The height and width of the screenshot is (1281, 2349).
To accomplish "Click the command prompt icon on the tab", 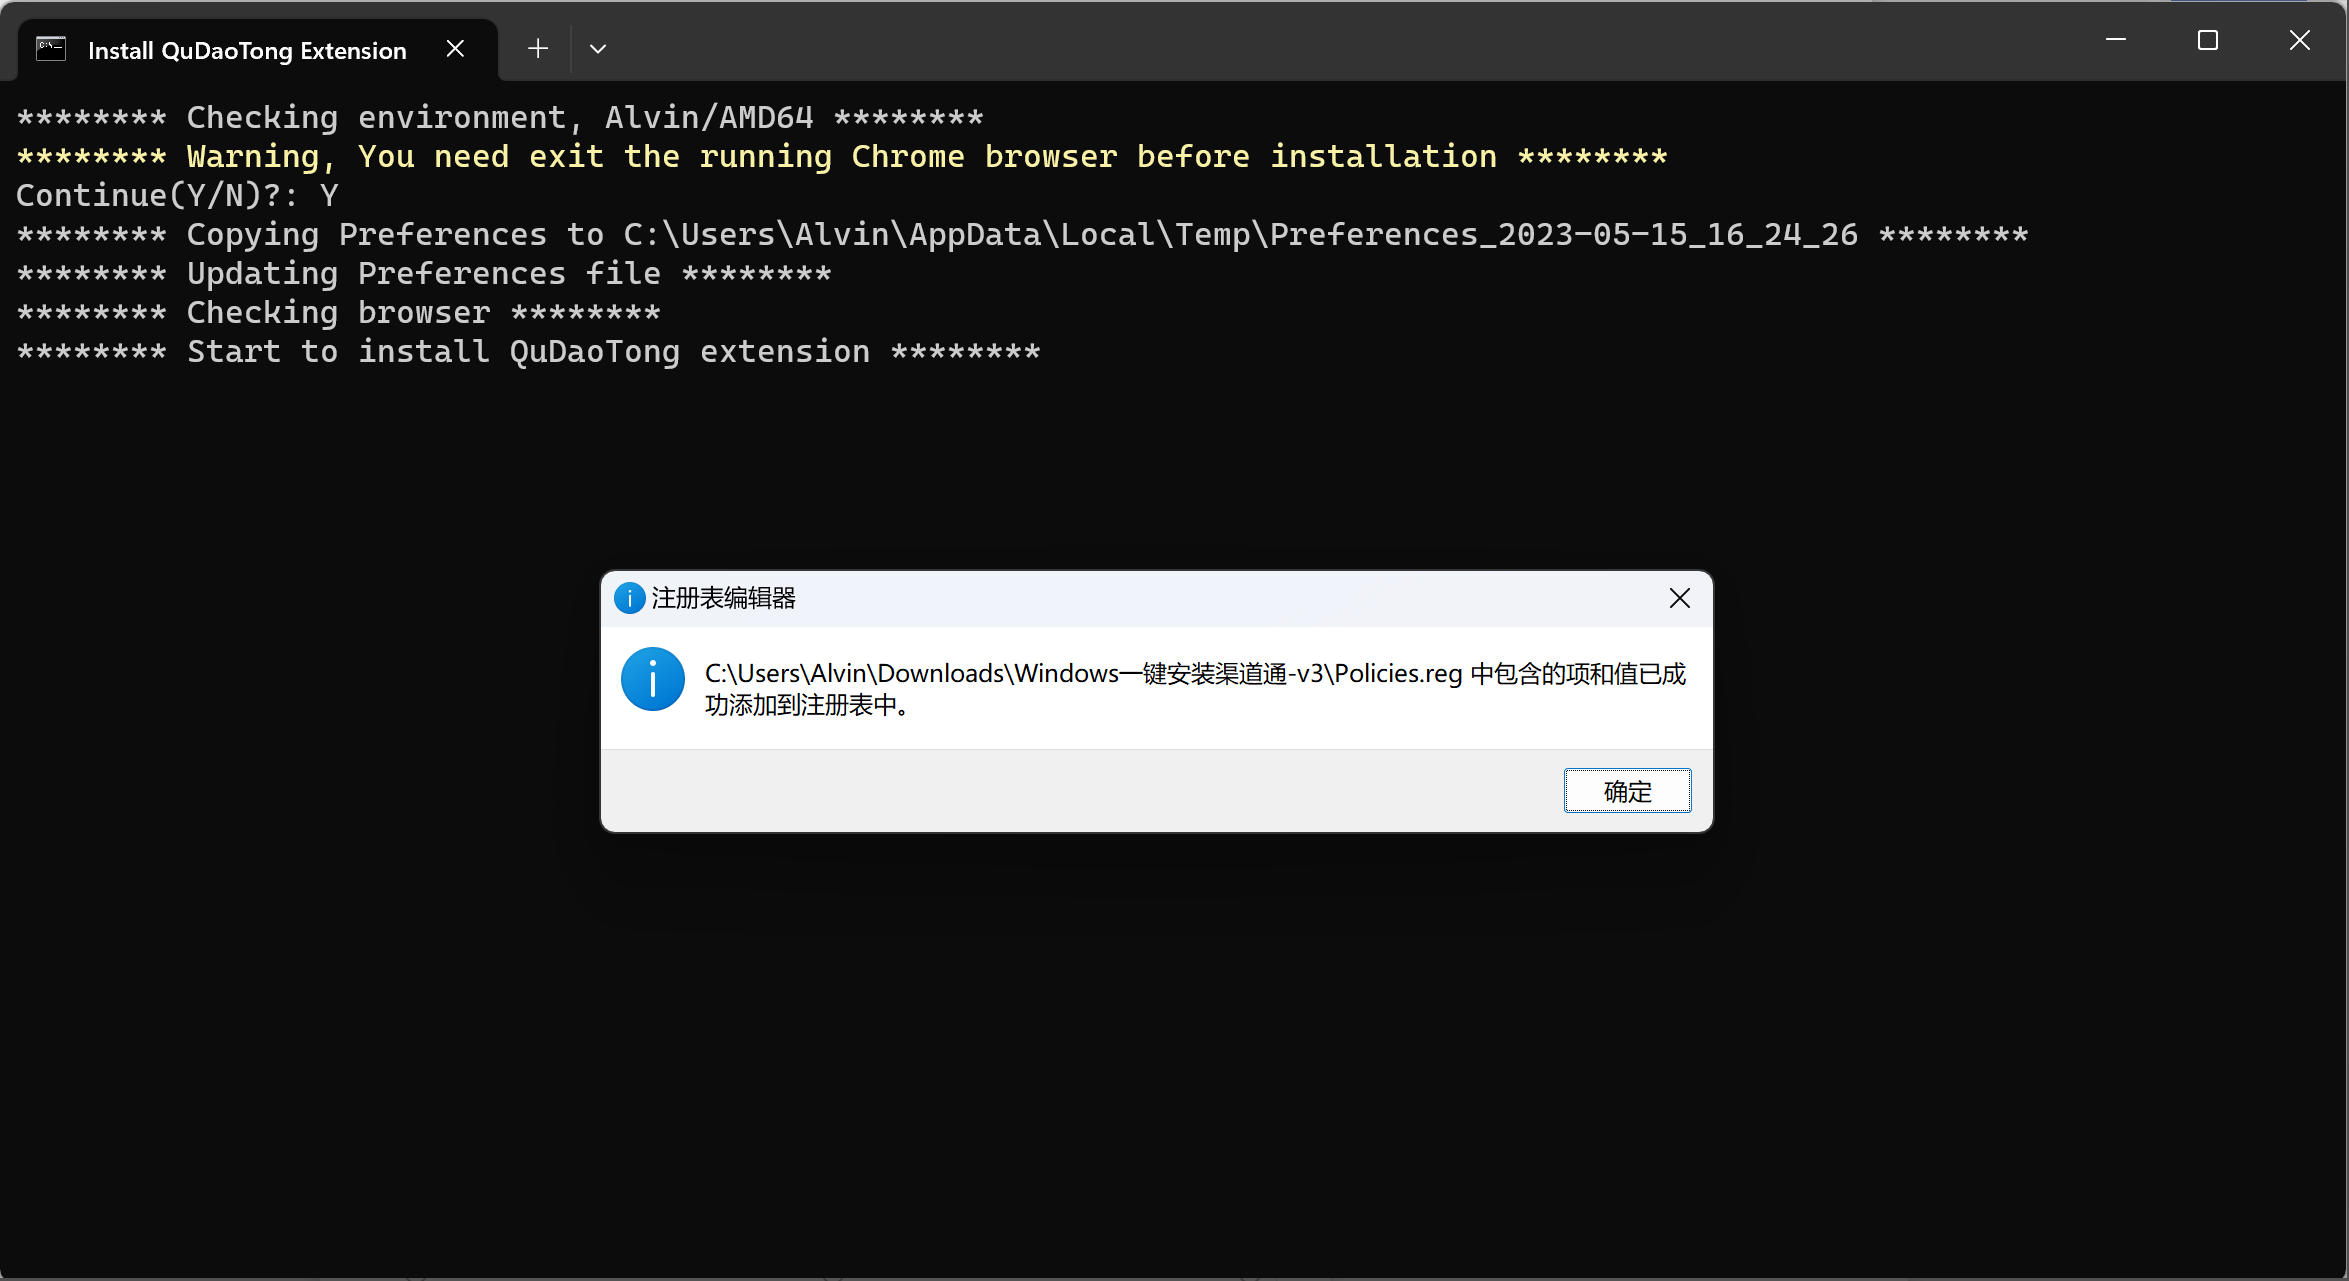I will (51, 49).
